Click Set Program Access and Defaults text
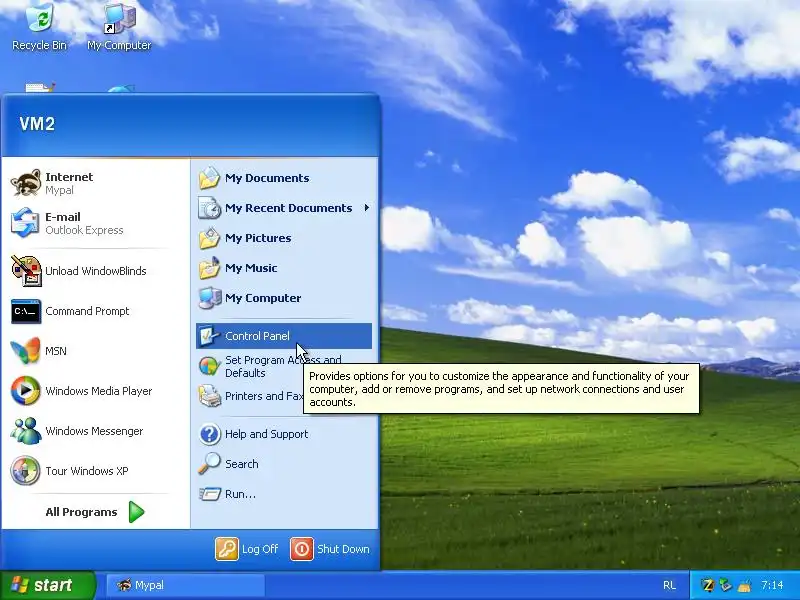 [x=283, y=366]
